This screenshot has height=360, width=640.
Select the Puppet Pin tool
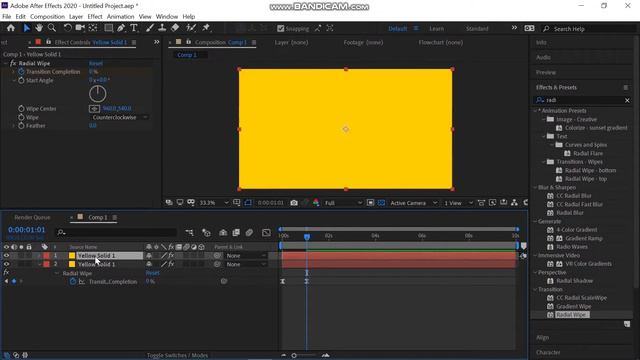pos(206,28)
